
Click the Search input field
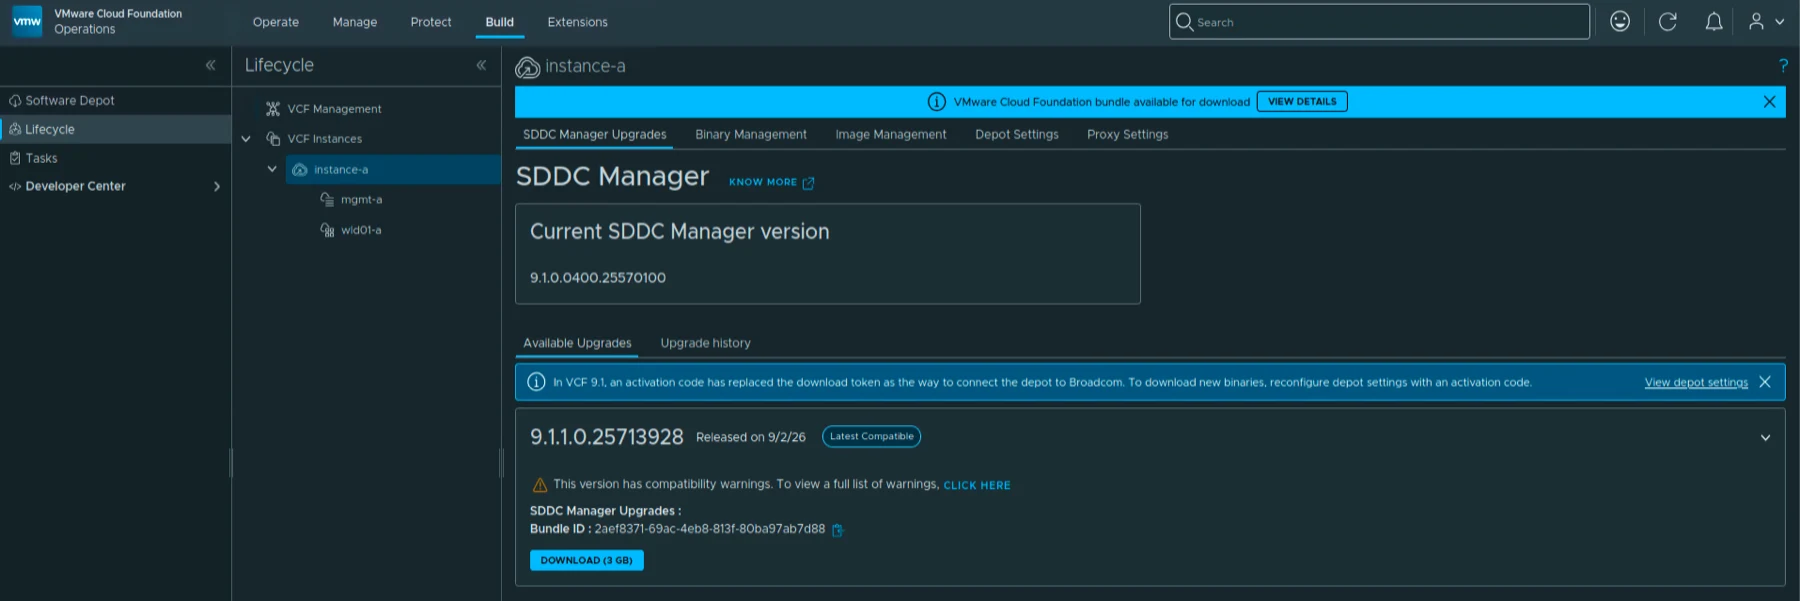1379,21
